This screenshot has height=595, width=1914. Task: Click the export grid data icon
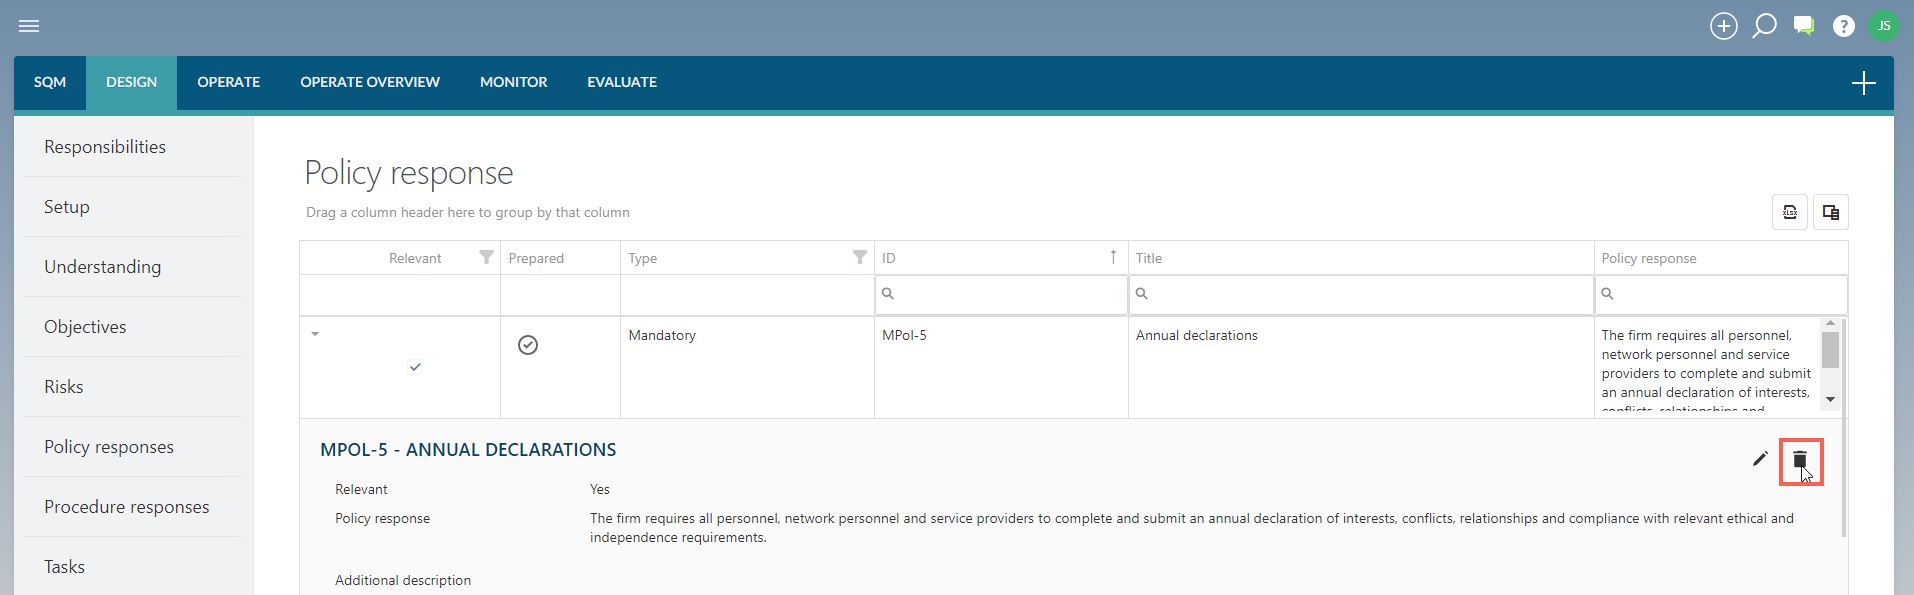(1790, 212)
